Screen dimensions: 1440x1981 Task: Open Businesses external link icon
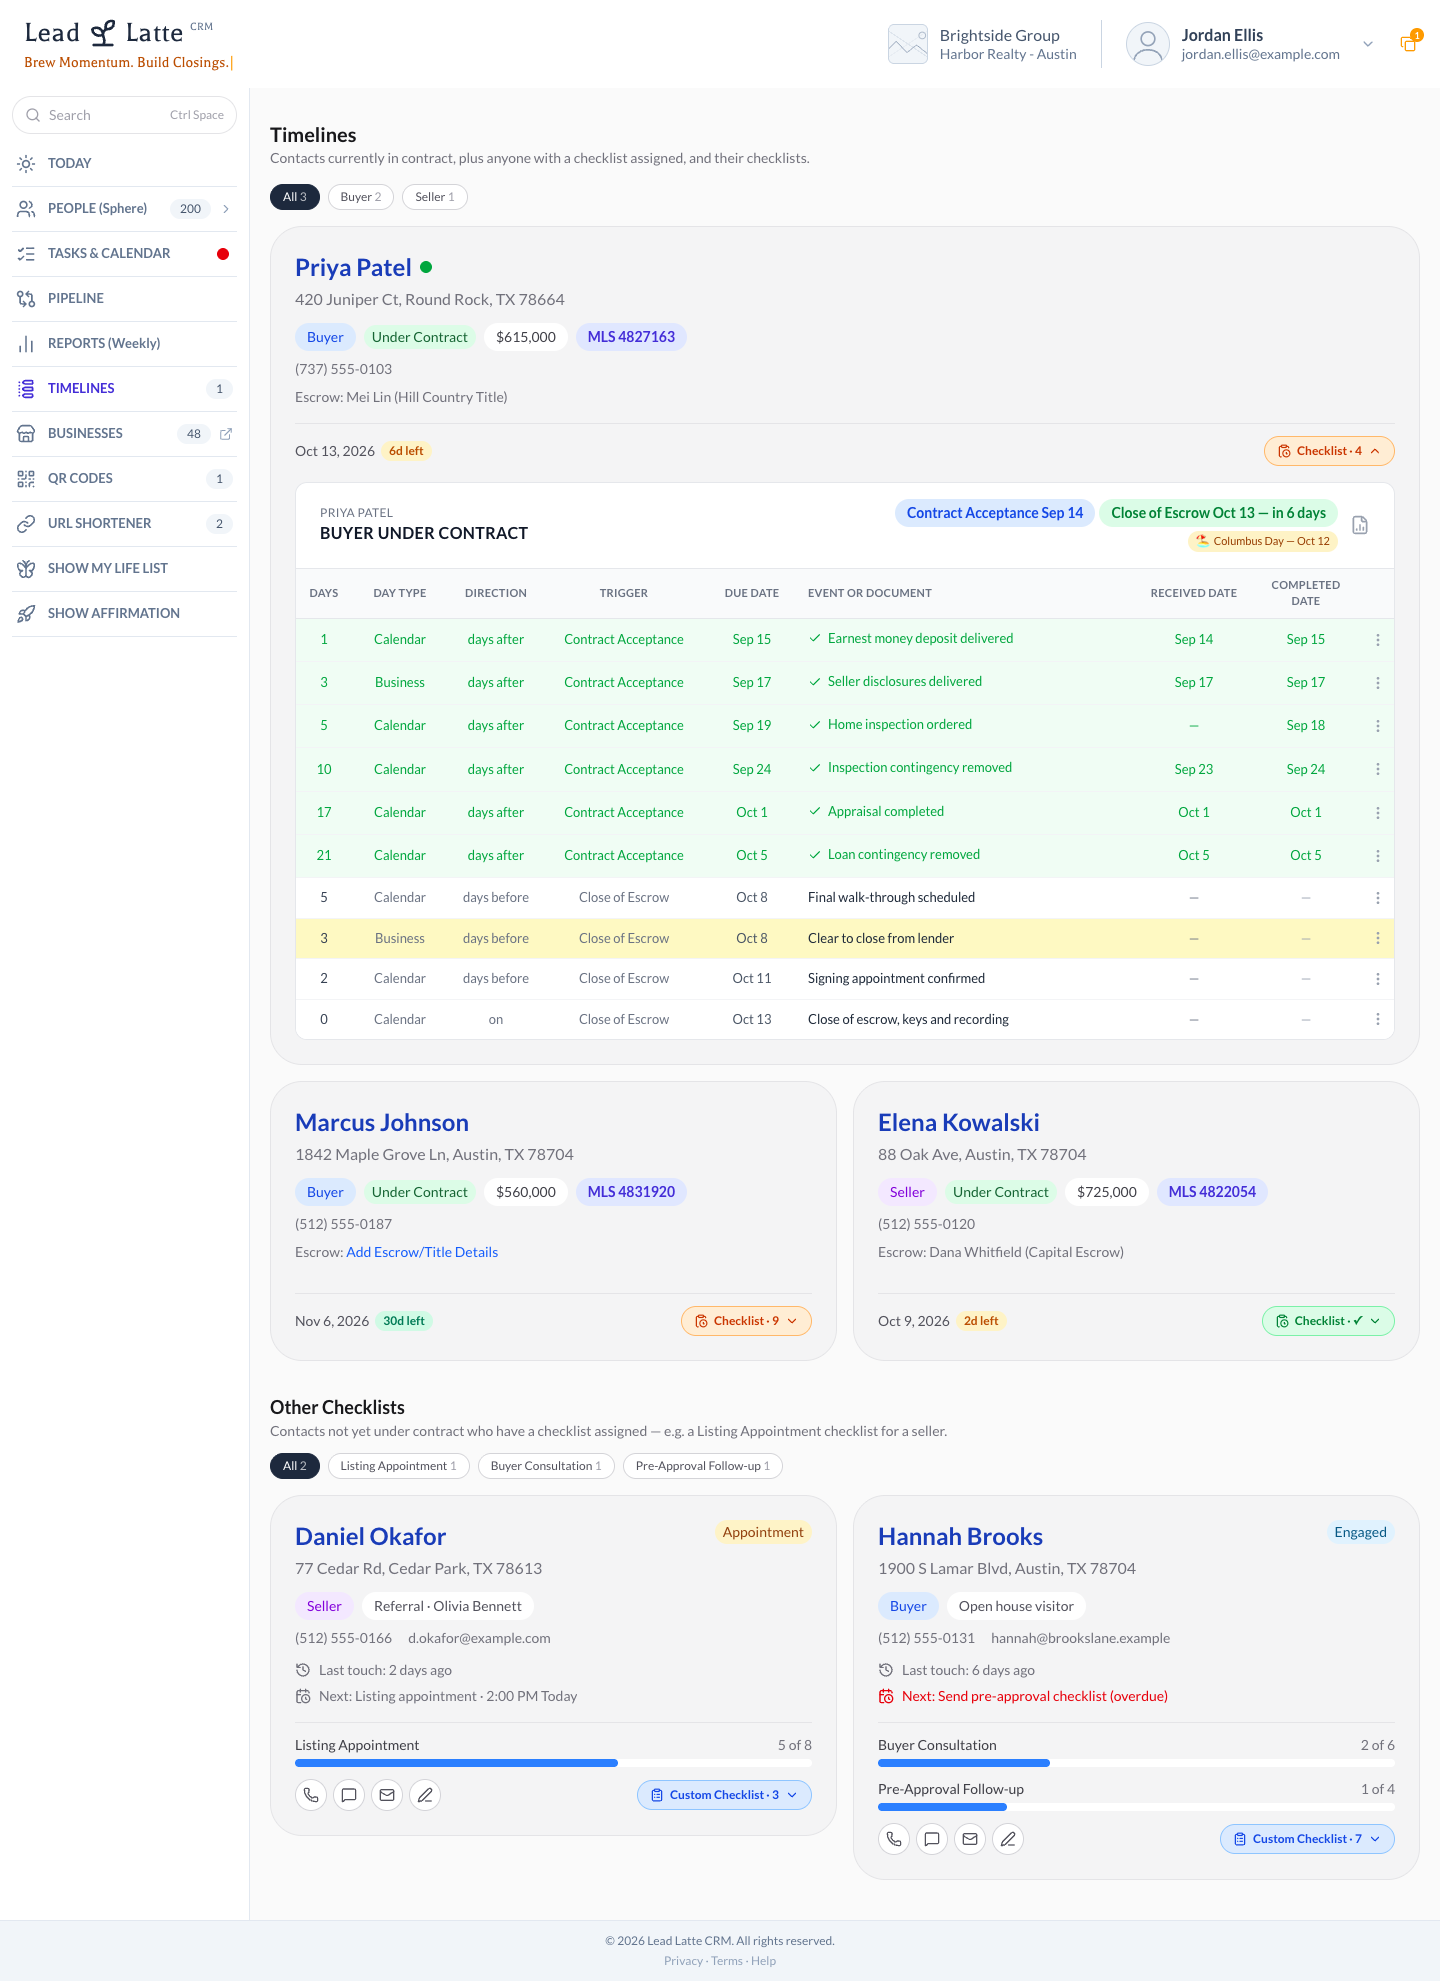[x=226, y=434]
